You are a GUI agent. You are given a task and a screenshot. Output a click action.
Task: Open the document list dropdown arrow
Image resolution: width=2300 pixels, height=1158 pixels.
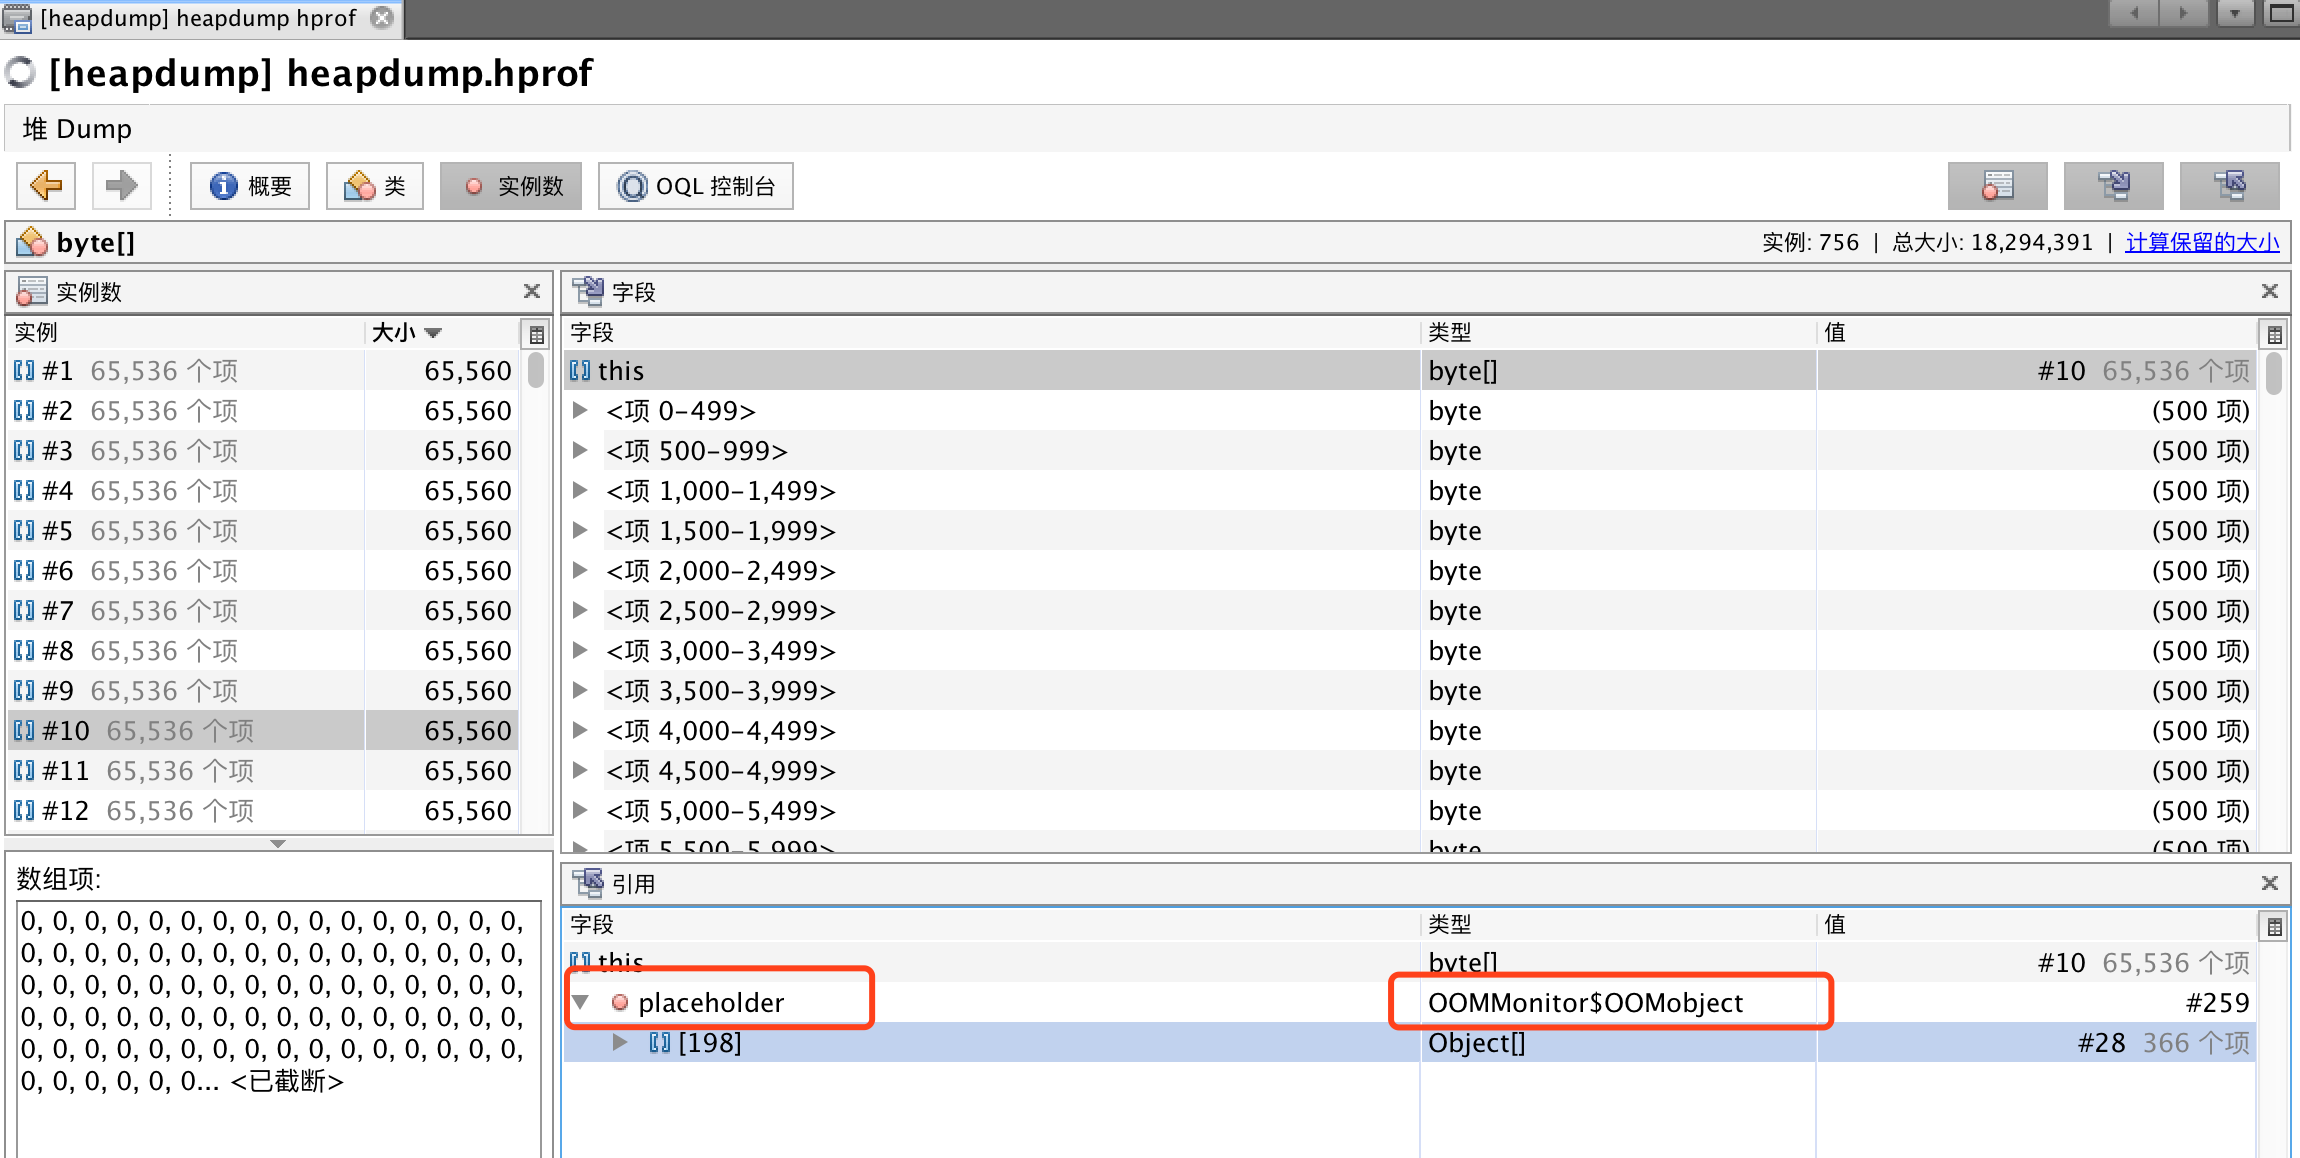coord(2234,14)
